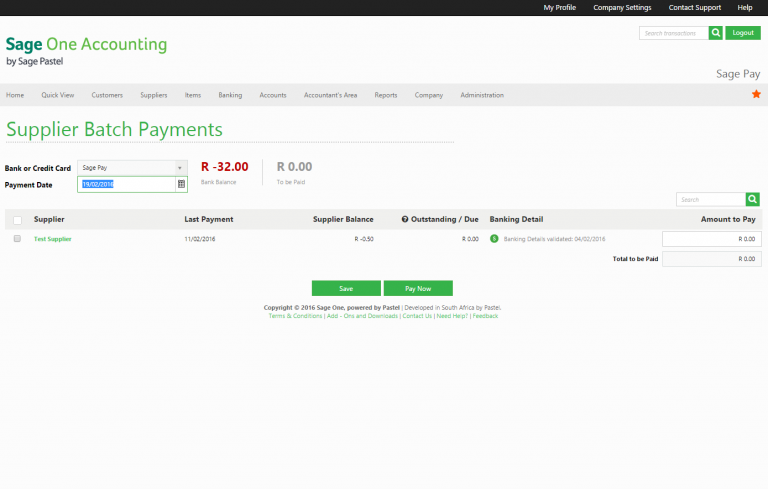Click the Pay Now button
The image size is (768, 489).
pyautogui.click(x=418, y=288)
